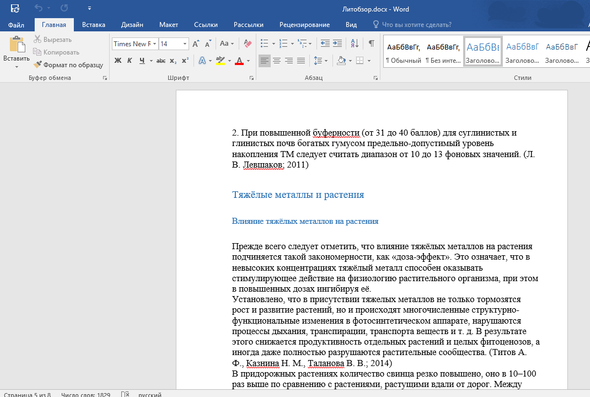Apply the Без интервала style
This screenshot has width=590, height=397.
click(x=443, y=52)
